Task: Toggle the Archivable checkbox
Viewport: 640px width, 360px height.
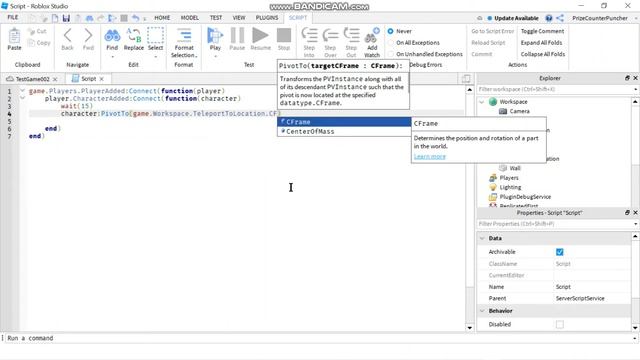Action: (560, 252)
